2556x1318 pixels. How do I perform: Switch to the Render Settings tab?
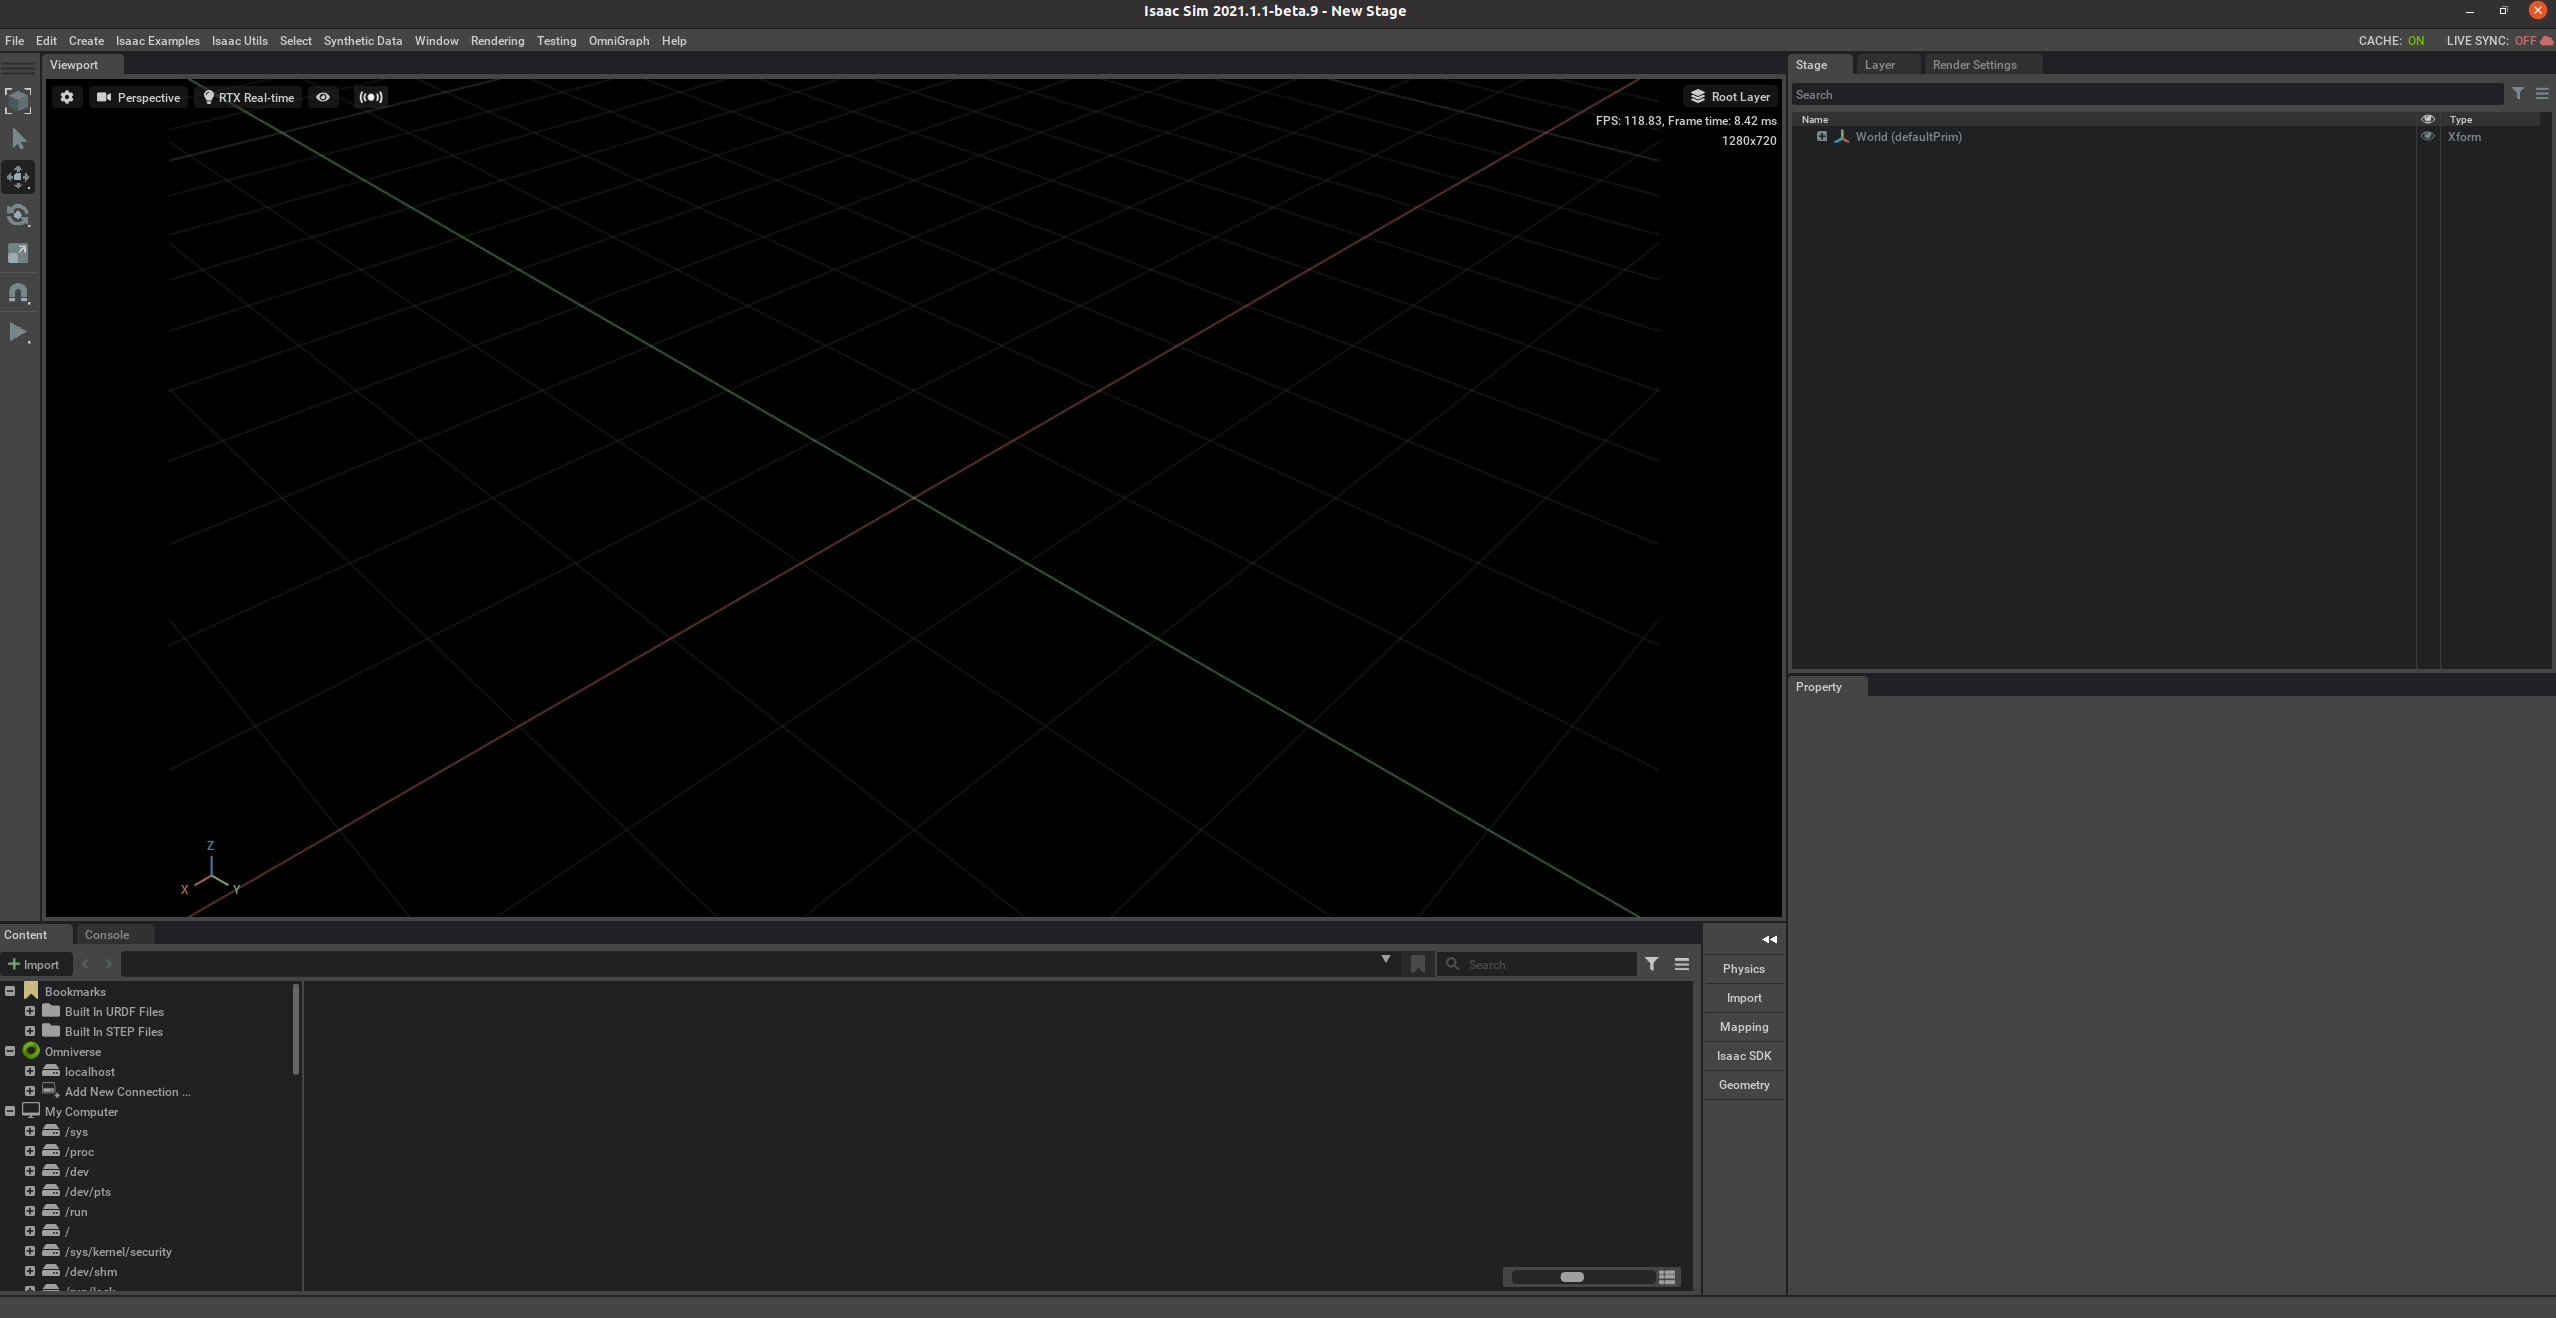1974,65
